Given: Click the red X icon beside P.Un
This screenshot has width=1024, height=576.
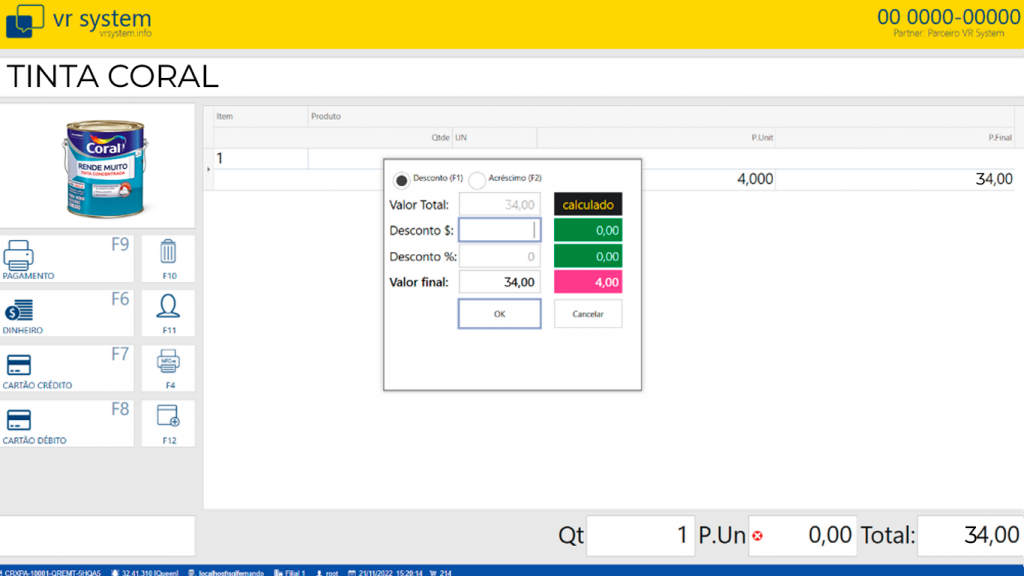Looking at the screenshot, I should (x=757, y=536).
